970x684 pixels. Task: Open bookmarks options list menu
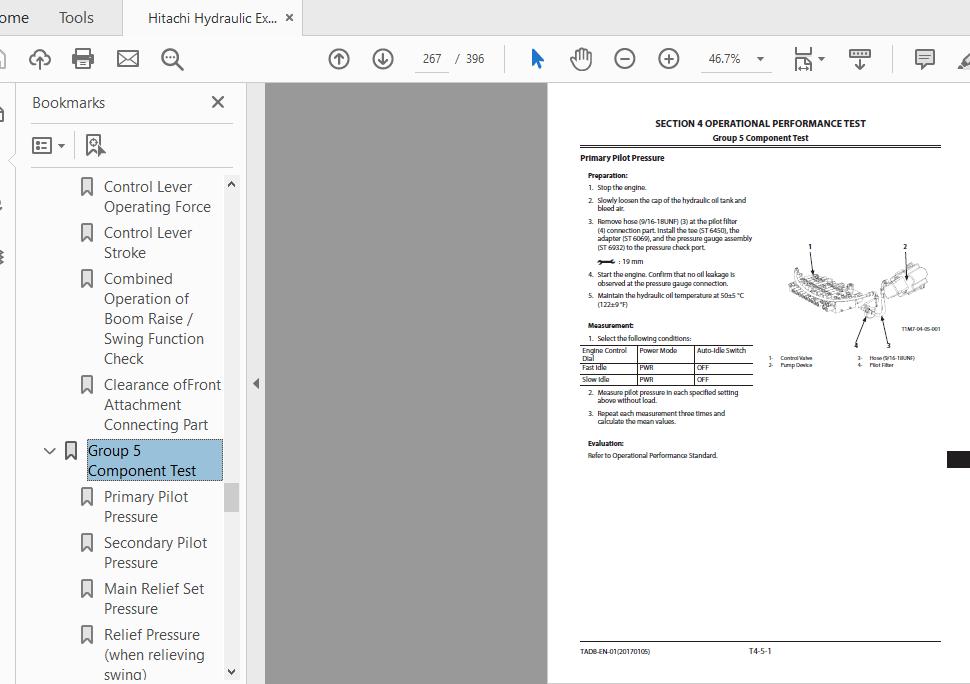tap(48, 146)
